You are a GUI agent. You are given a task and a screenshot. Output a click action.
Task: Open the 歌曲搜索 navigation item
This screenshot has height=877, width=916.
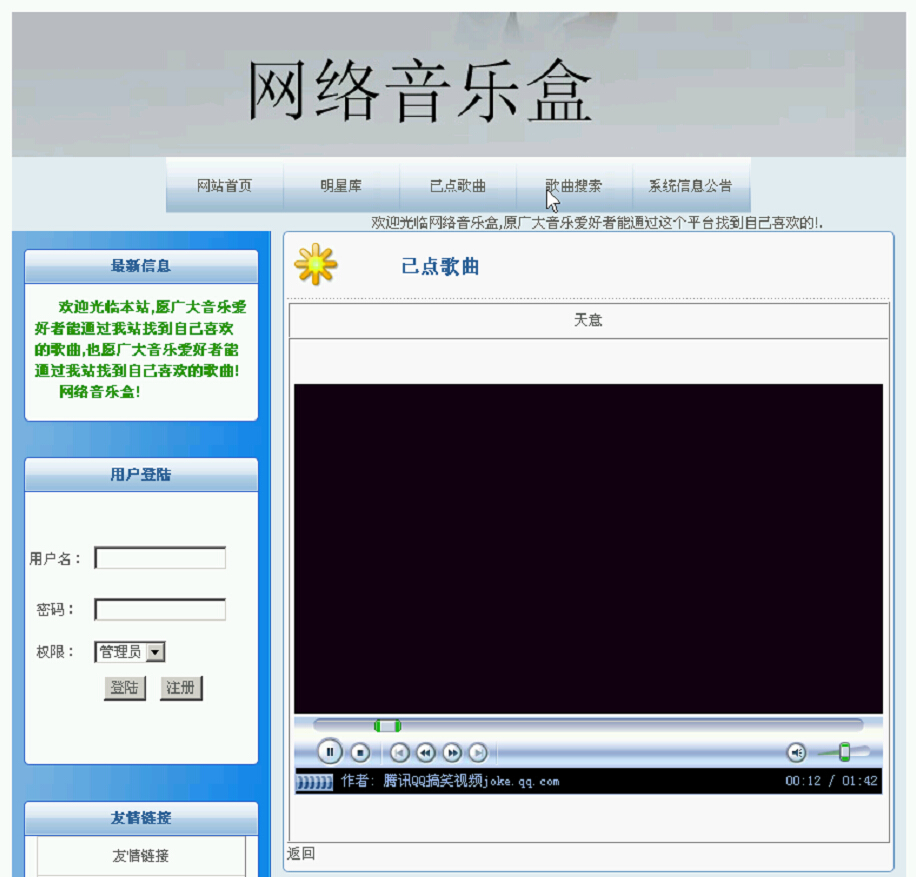pyautogui.click(x=574, y=186)
